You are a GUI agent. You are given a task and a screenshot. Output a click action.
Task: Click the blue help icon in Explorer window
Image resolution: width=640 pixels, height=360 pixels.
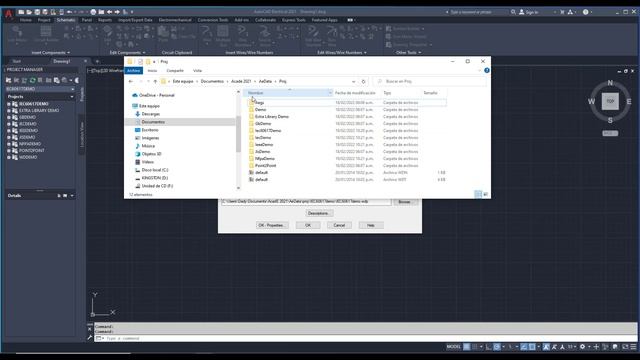487,71
